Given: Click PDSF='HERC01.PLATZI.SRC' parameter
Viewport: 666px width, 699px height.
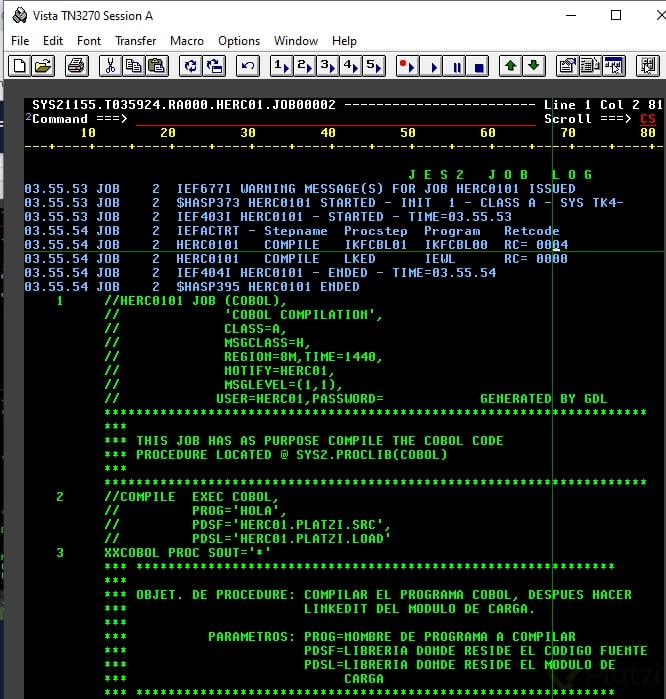Looking at the screenshot, I should point(291,525).
